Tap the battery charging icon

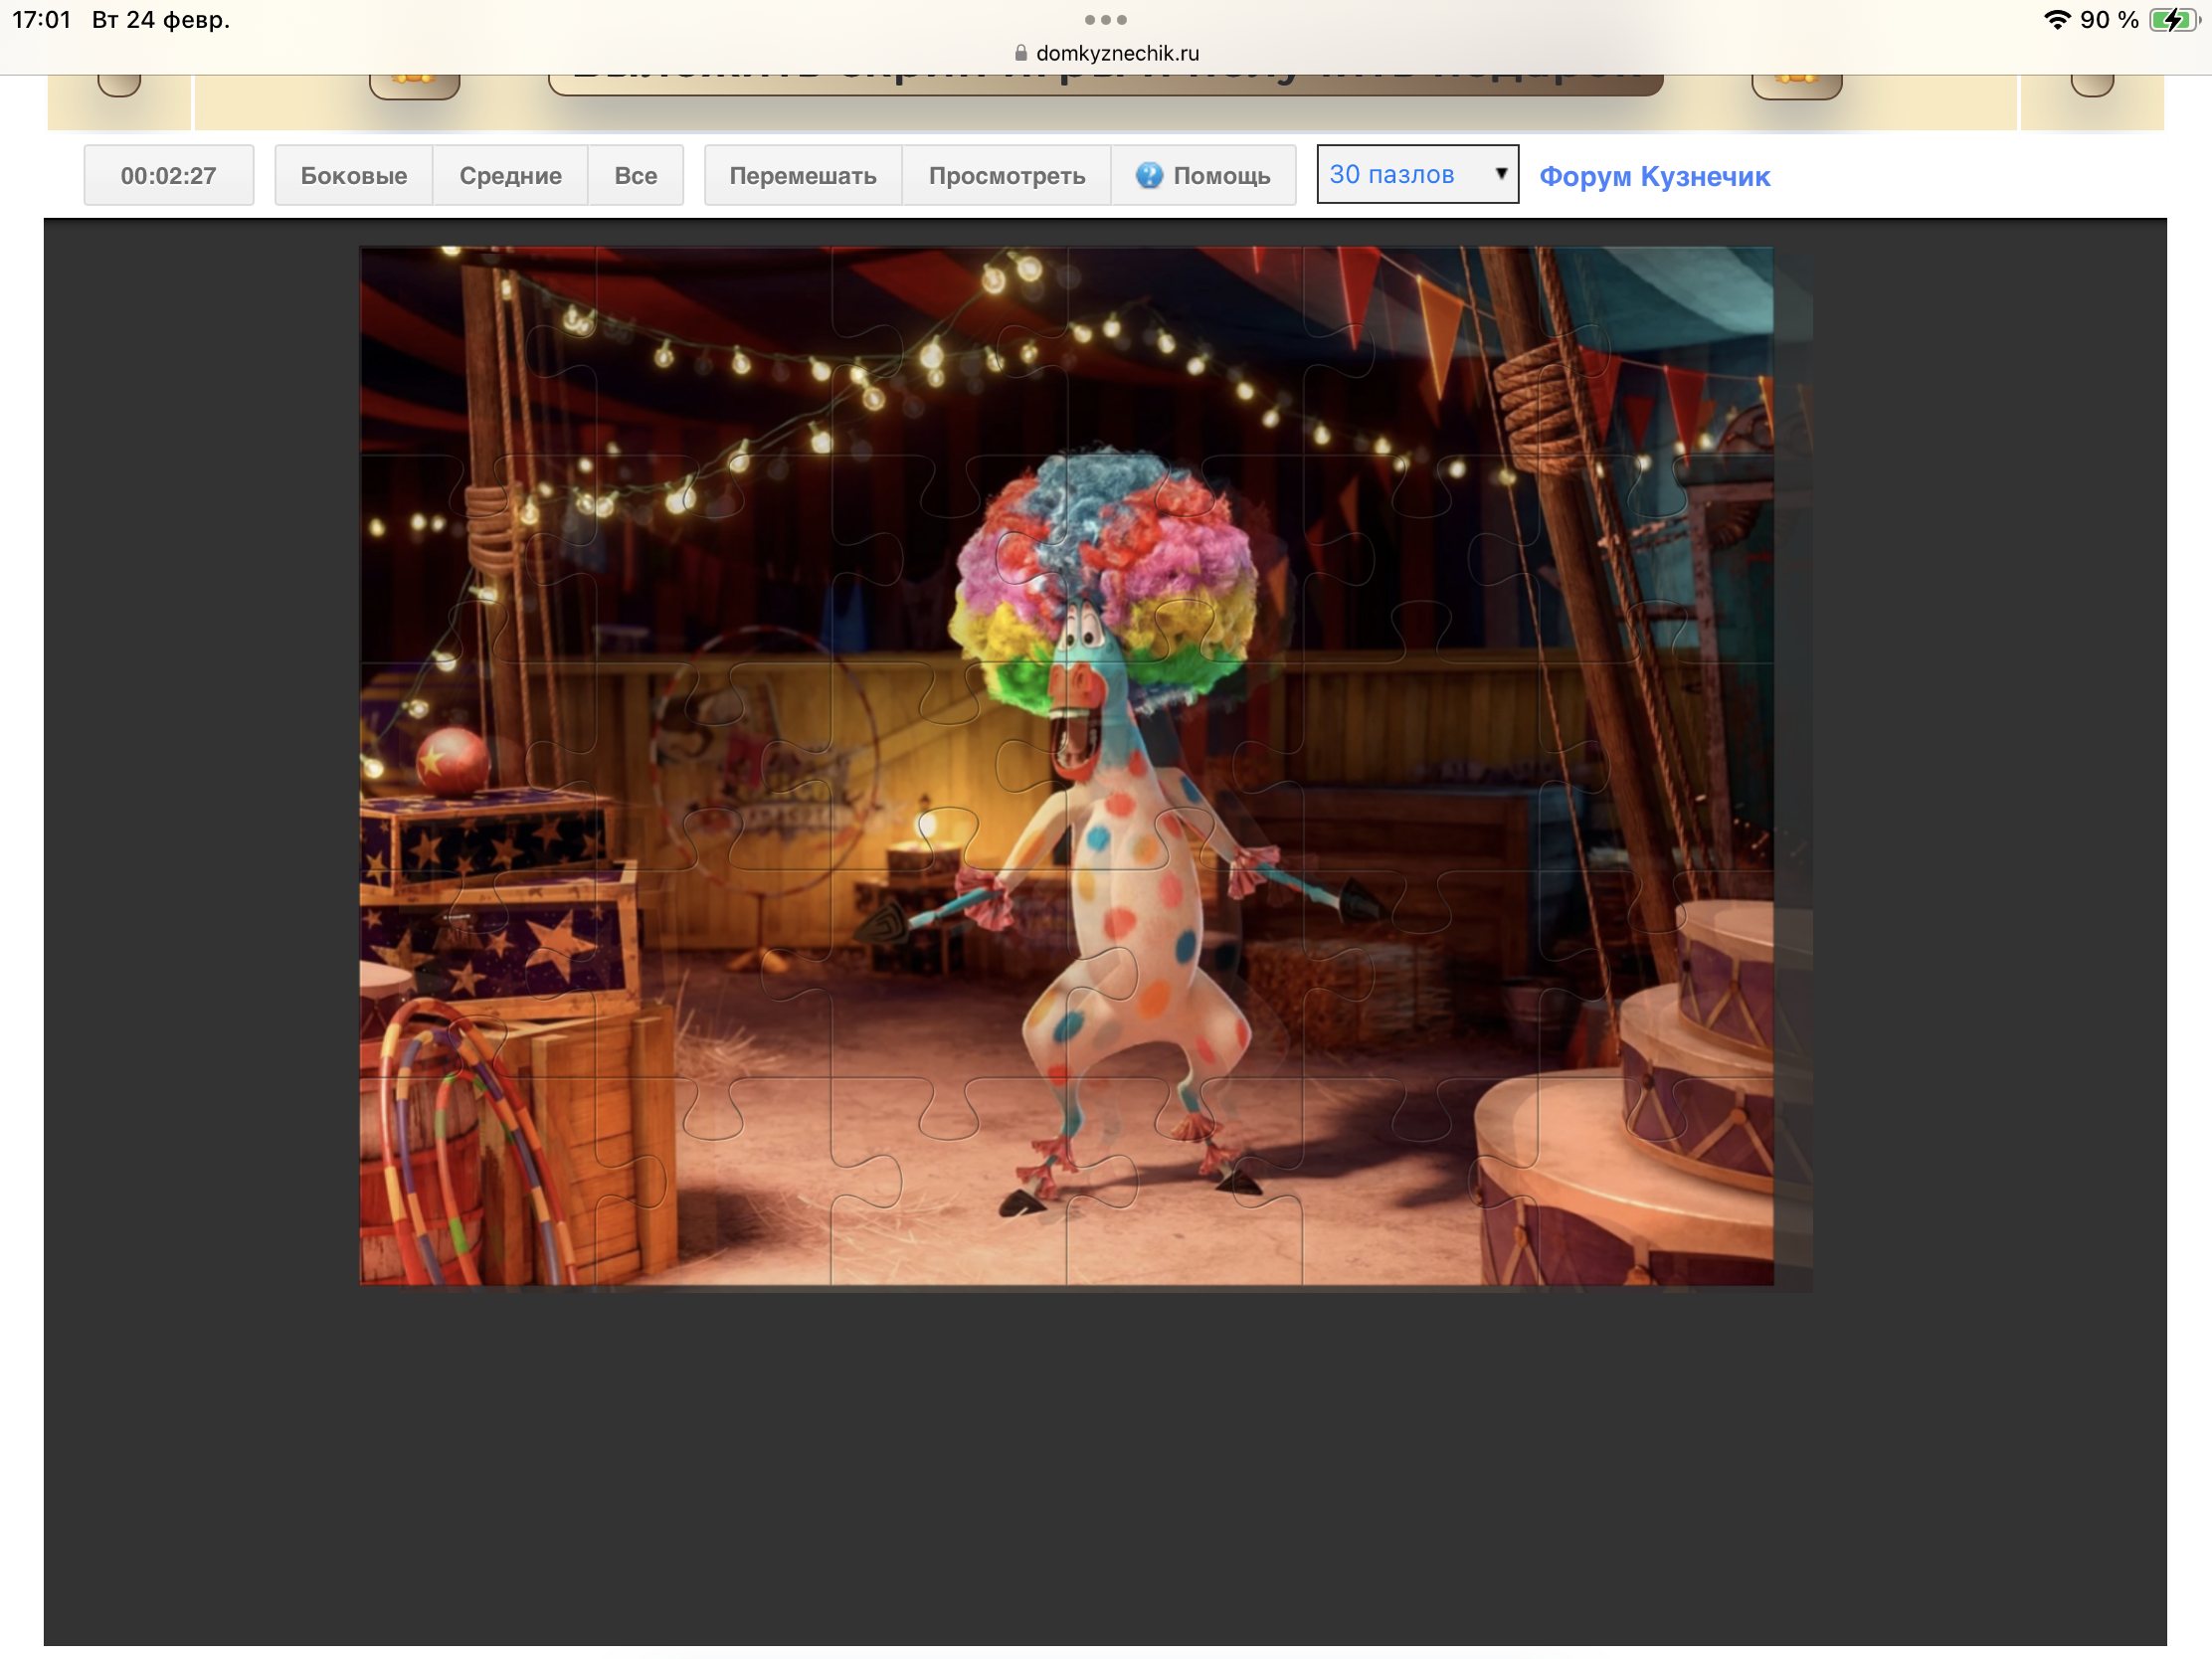[2173, 20]
